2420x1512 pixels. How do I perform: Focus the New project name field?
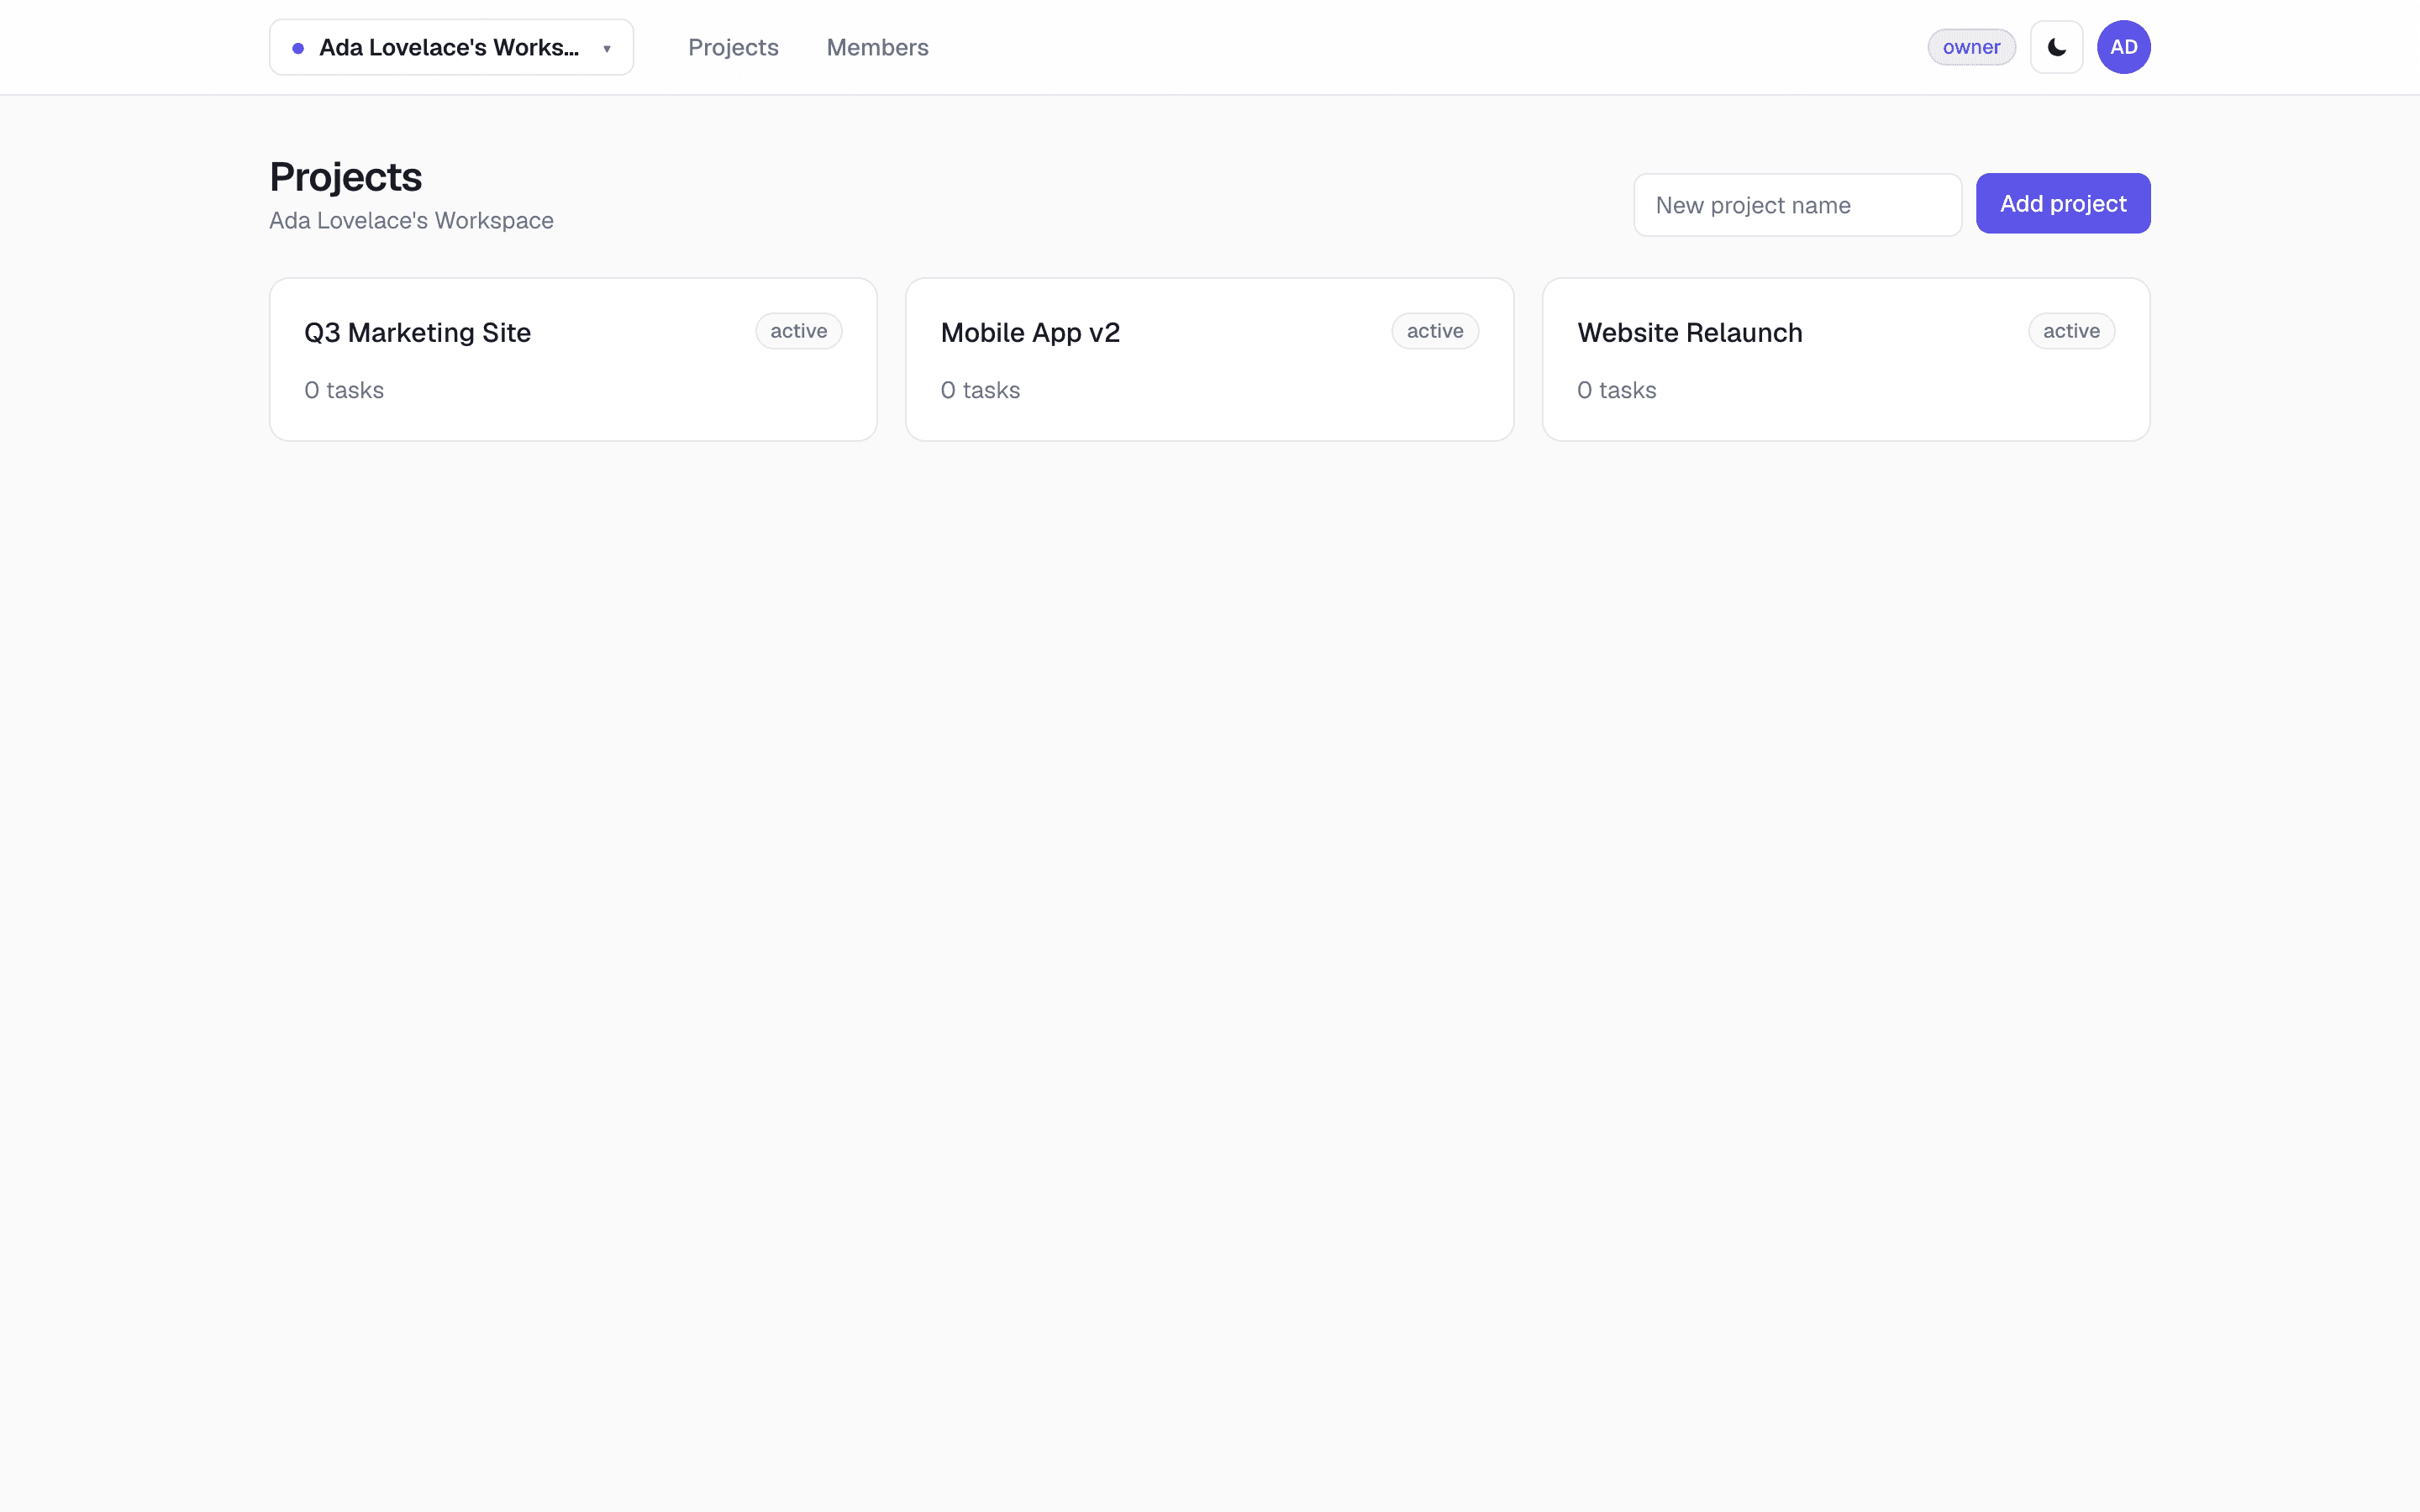point(1797,205)
